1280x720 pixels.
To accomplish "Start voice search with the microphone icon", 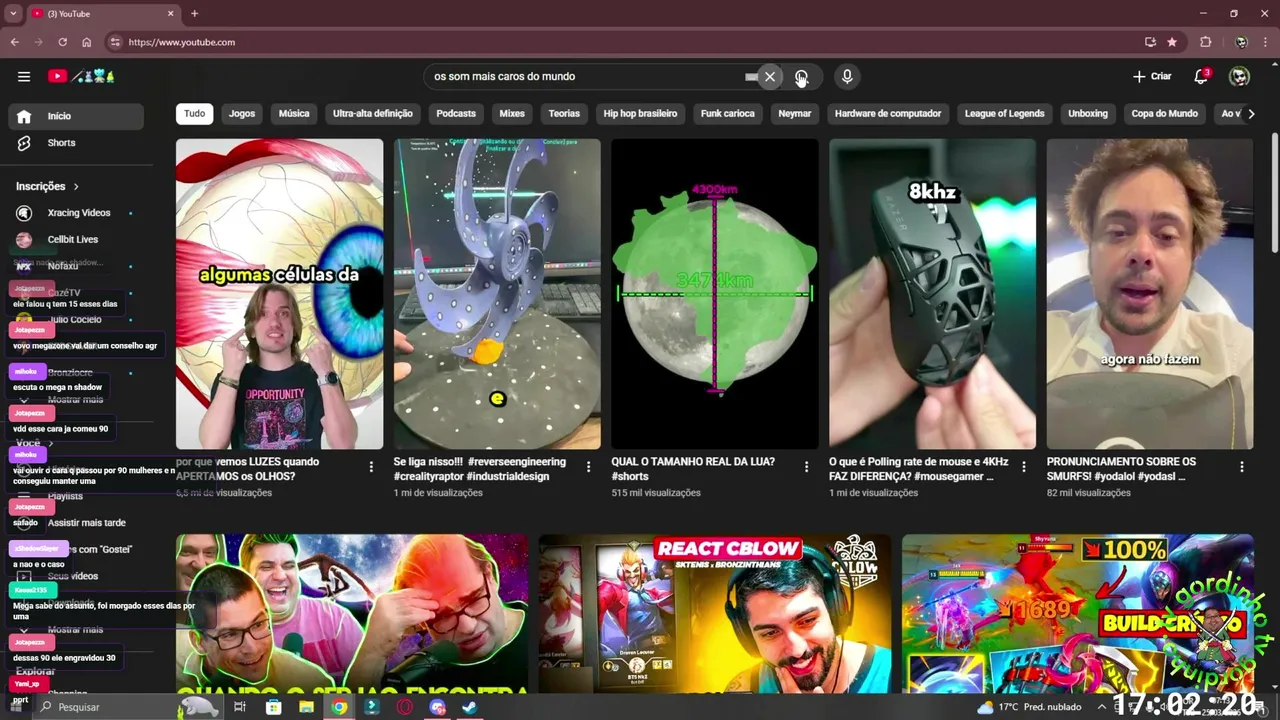I will [847, 76].
